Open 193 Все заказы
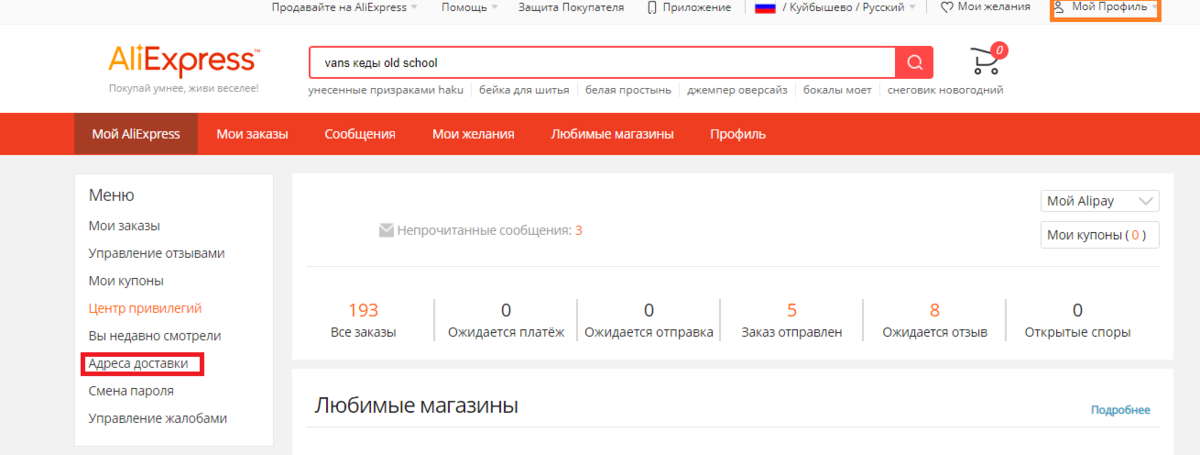 click(363, 320)
